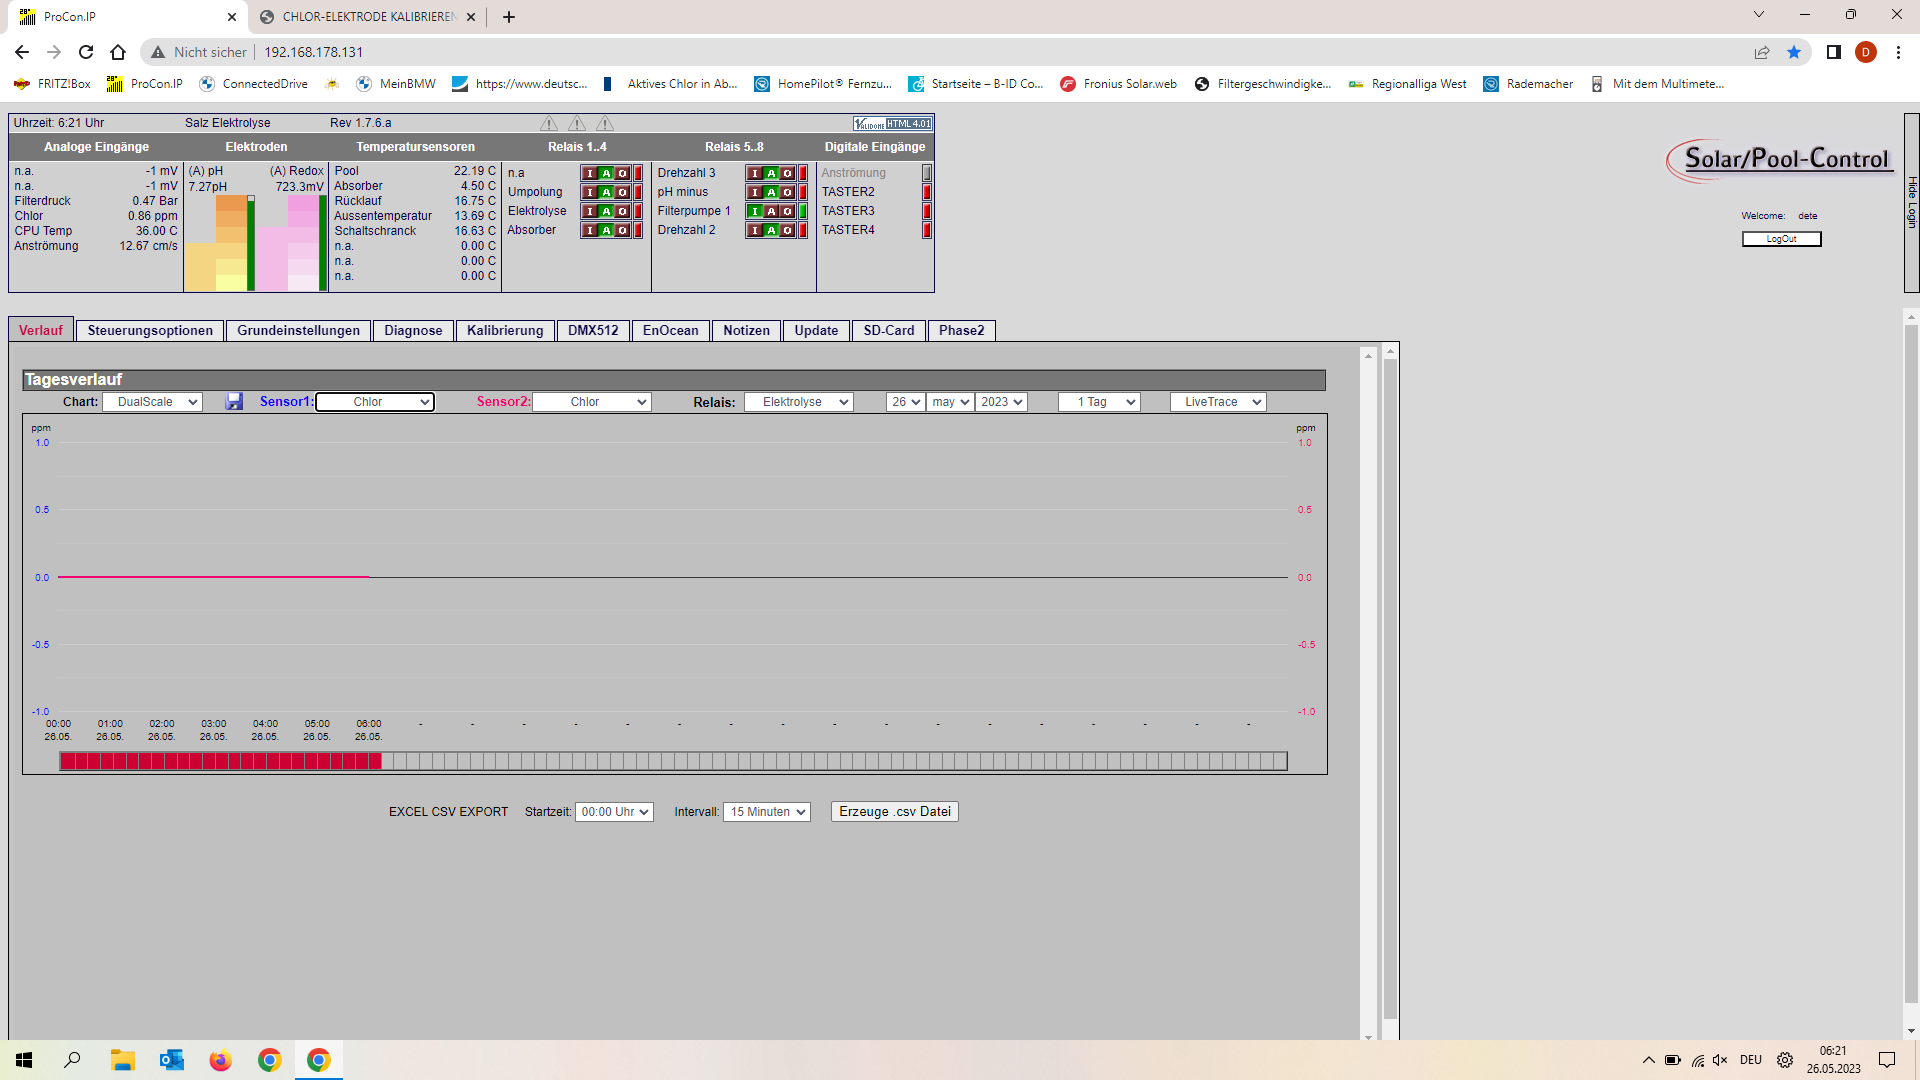Open the Relais Elektrolyse dropdown
This screenshot has width=1920, height=1080.
pos(799,402)
